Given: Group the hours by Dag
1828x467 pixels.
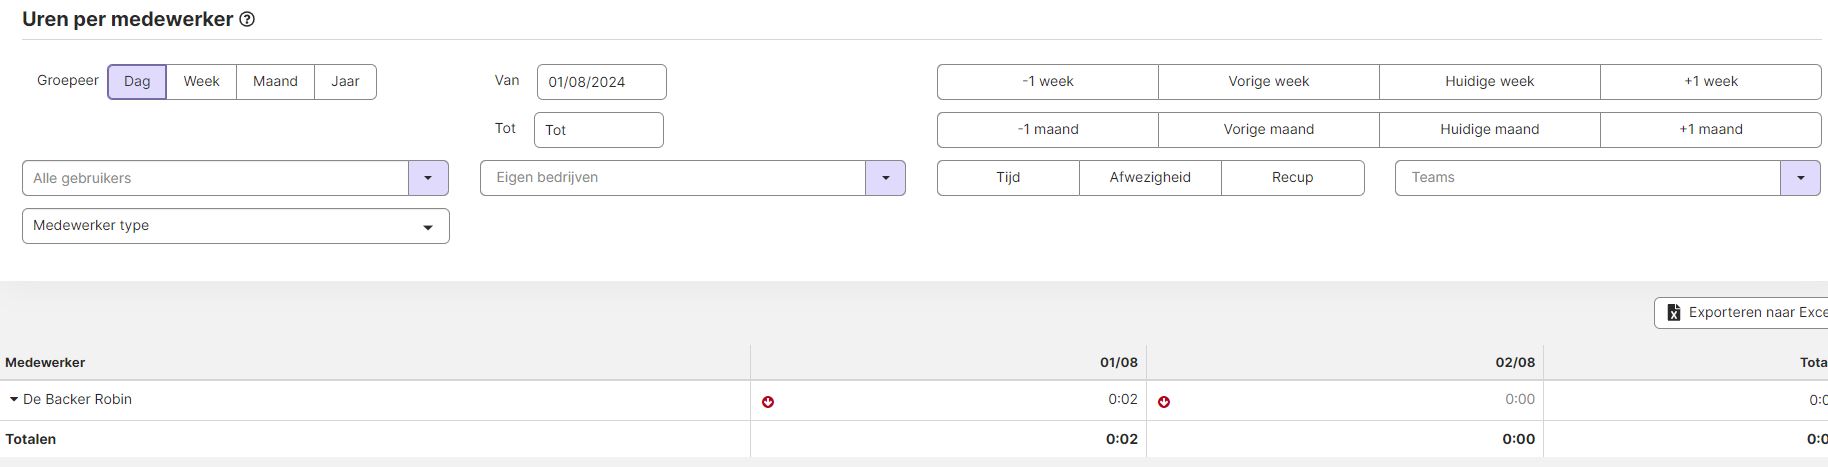Looking at the screenshot, I should pos(137,82).
